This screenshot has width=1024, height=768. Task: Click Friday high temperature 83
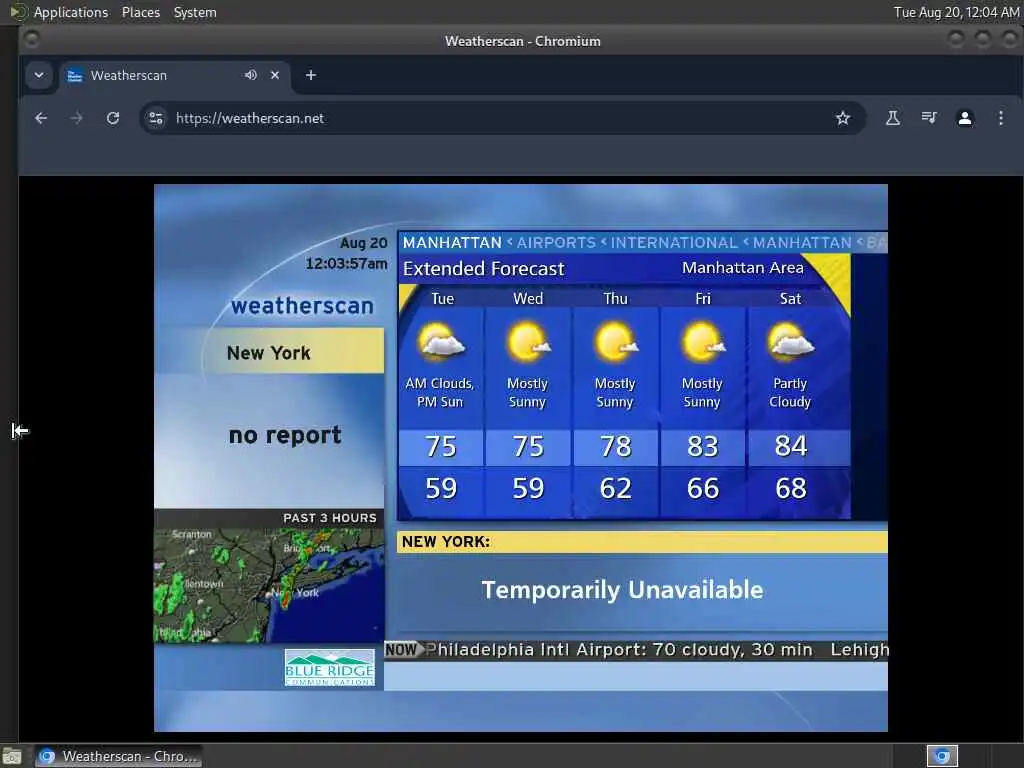pyautogui.click(x=703, y=446)
